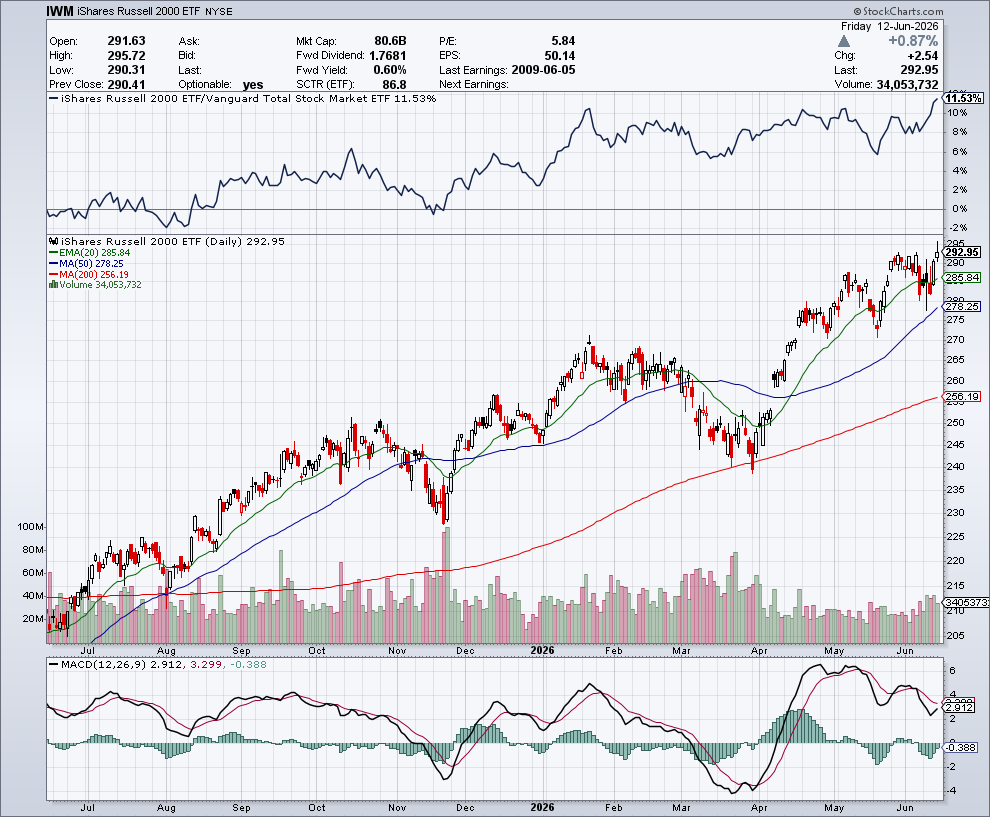Click the blue '278.25' moving average axis flag
The image size is (990, 817).
[x=962, y=307]
